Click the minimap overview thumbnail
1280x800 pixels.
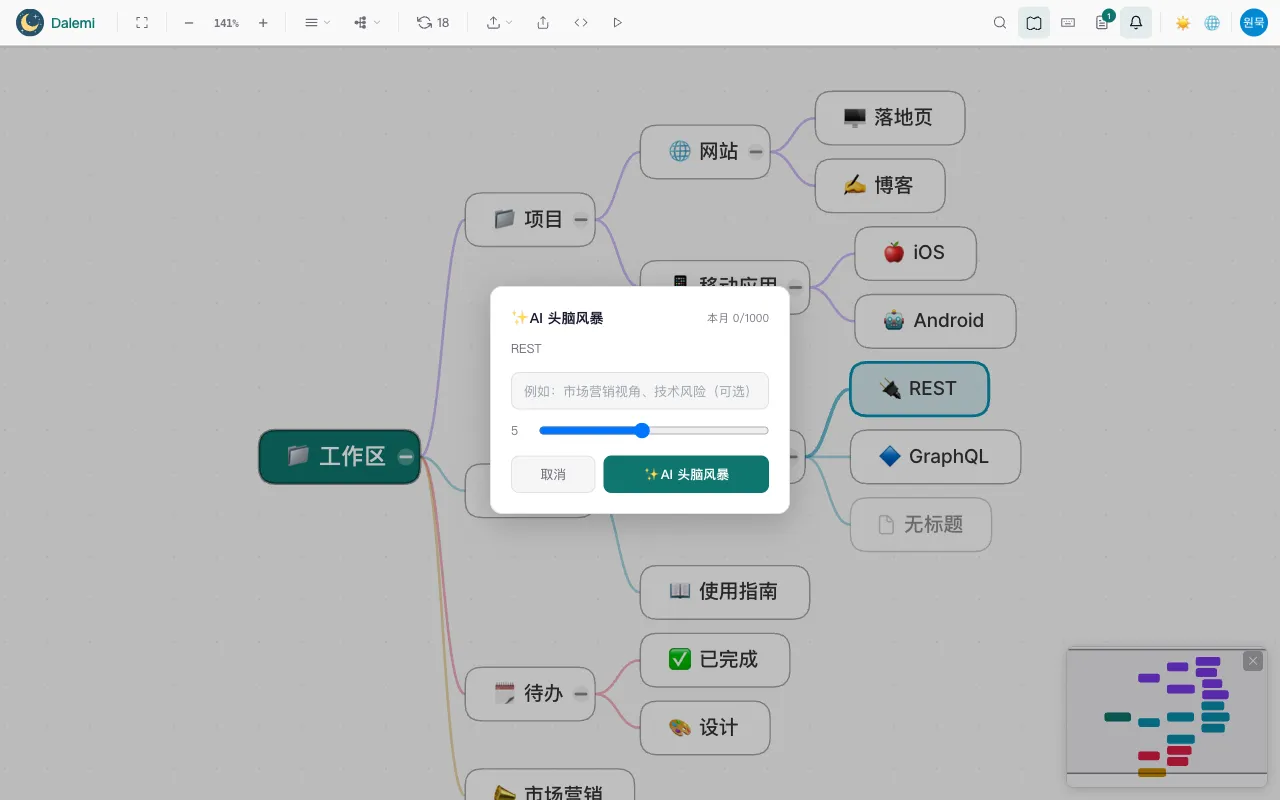pyautogui.click(x=1167, y=717)
